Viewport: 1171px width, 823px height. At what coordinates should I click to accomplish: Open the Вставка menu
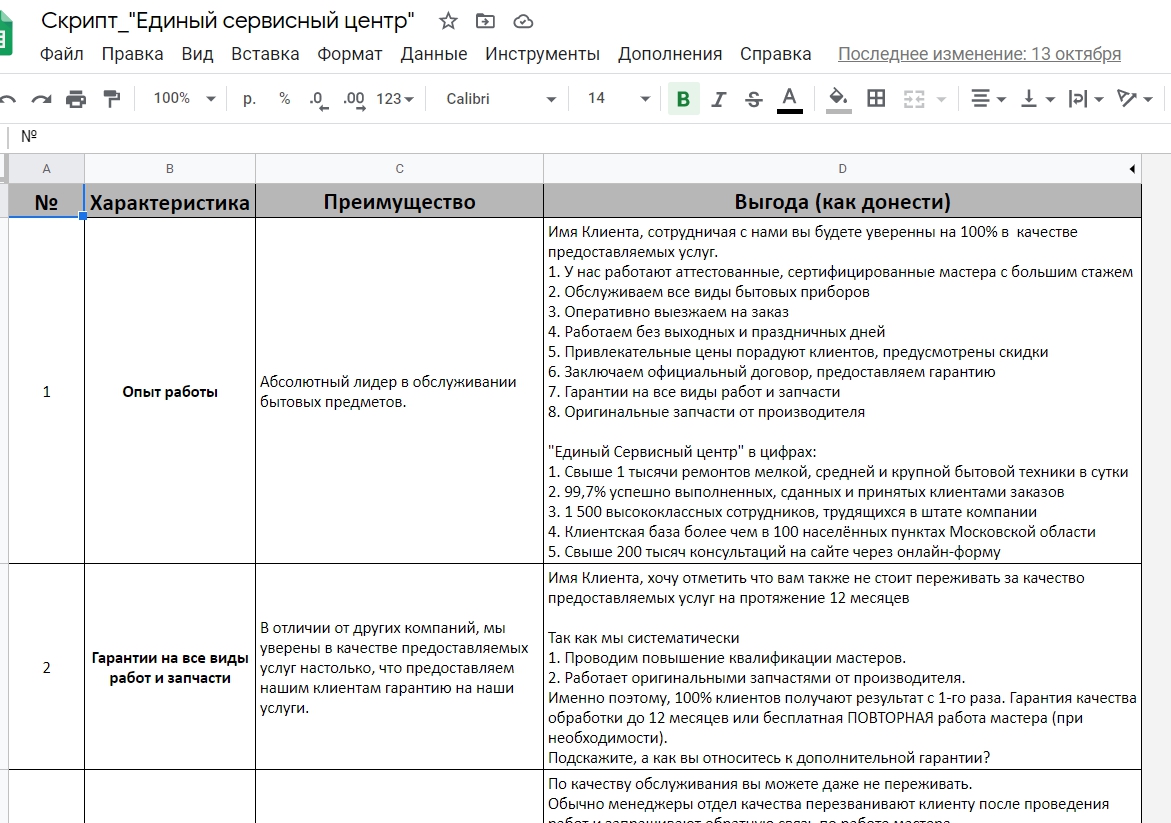265,54
